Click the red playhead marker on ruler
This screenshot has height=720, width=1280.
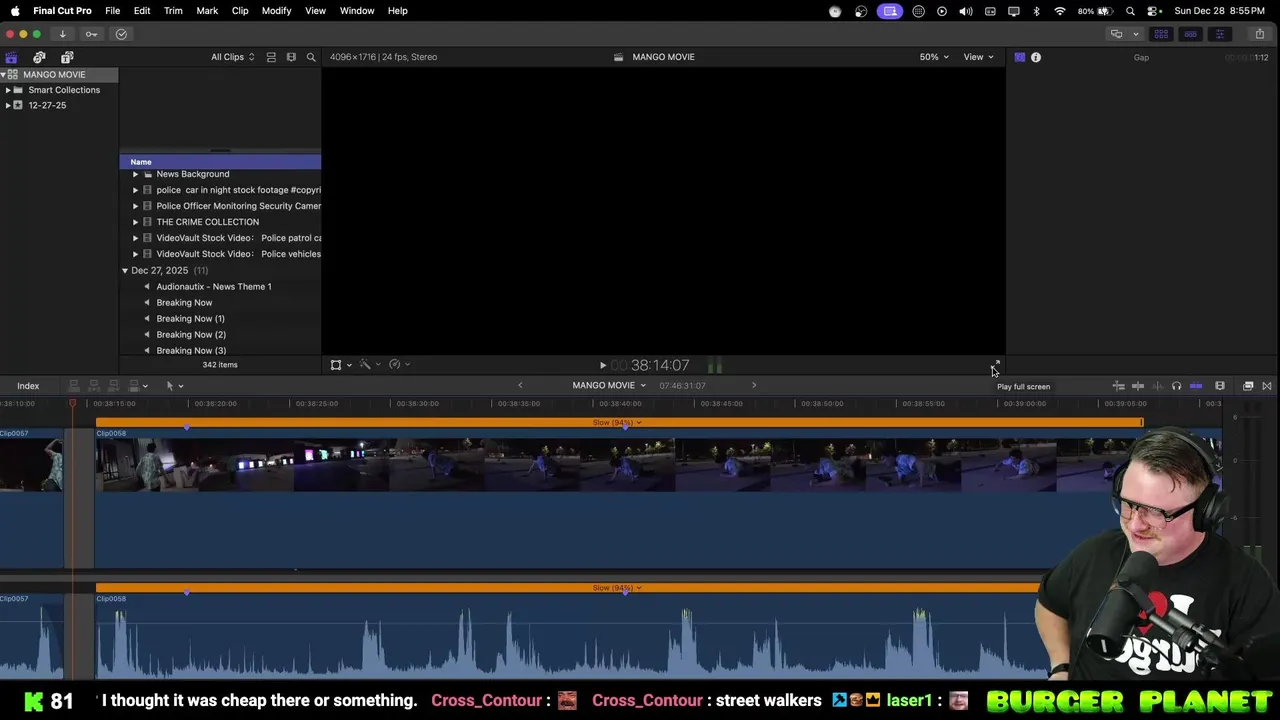(x=72, y=404)
